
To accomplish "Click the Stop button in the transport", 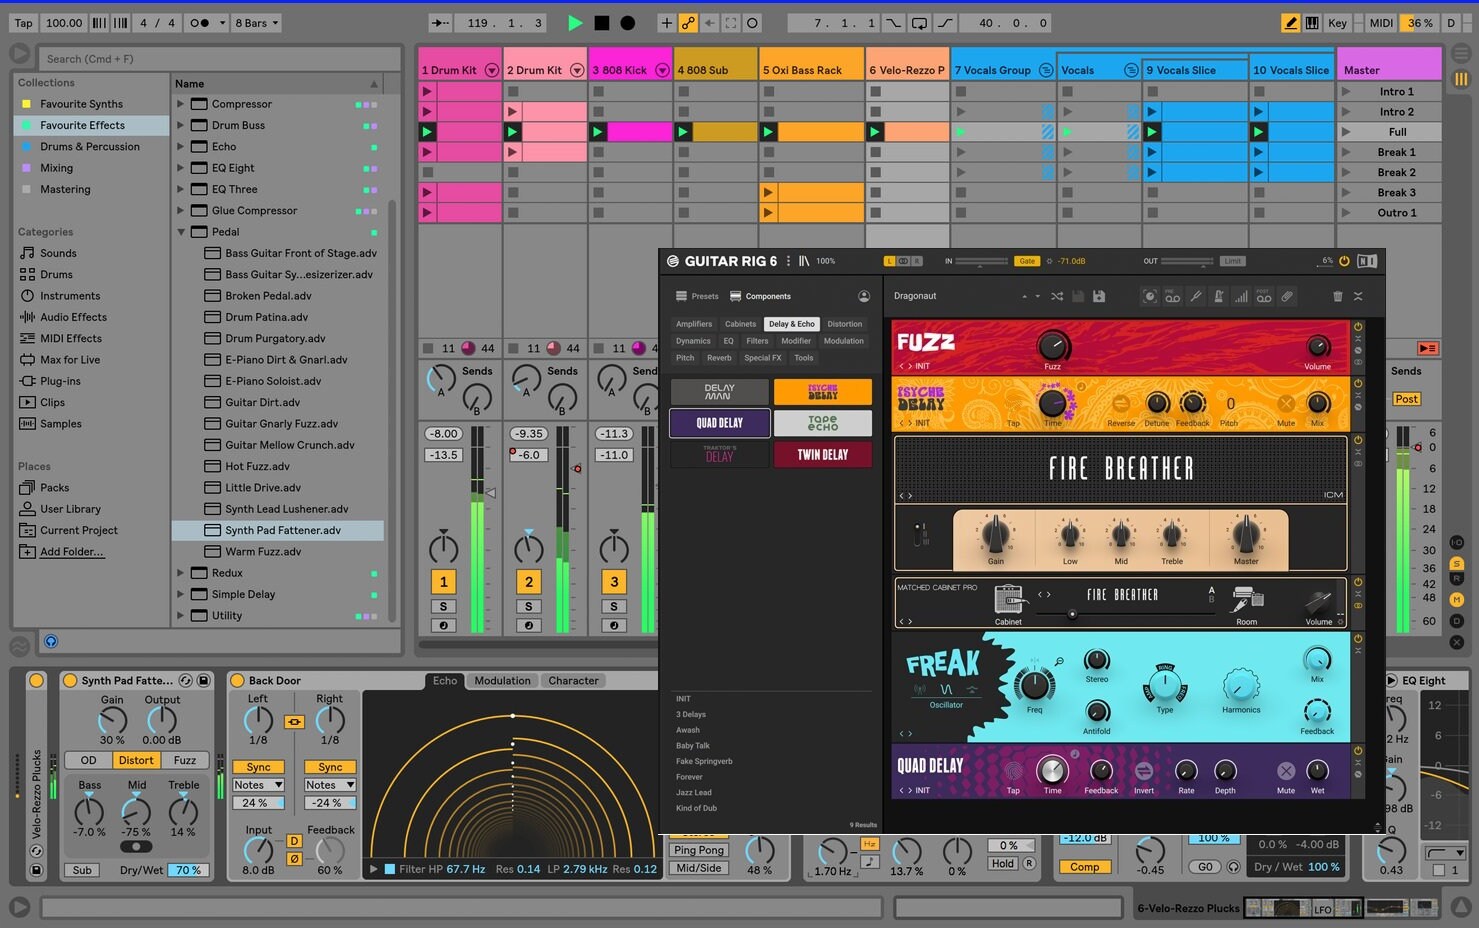I will click(x=601, y=23).
